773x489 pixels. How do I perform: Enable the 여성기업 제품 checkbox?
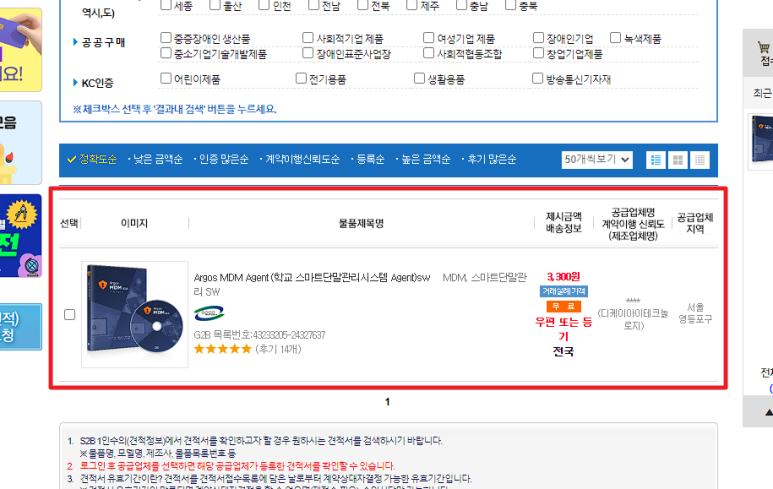429,37
